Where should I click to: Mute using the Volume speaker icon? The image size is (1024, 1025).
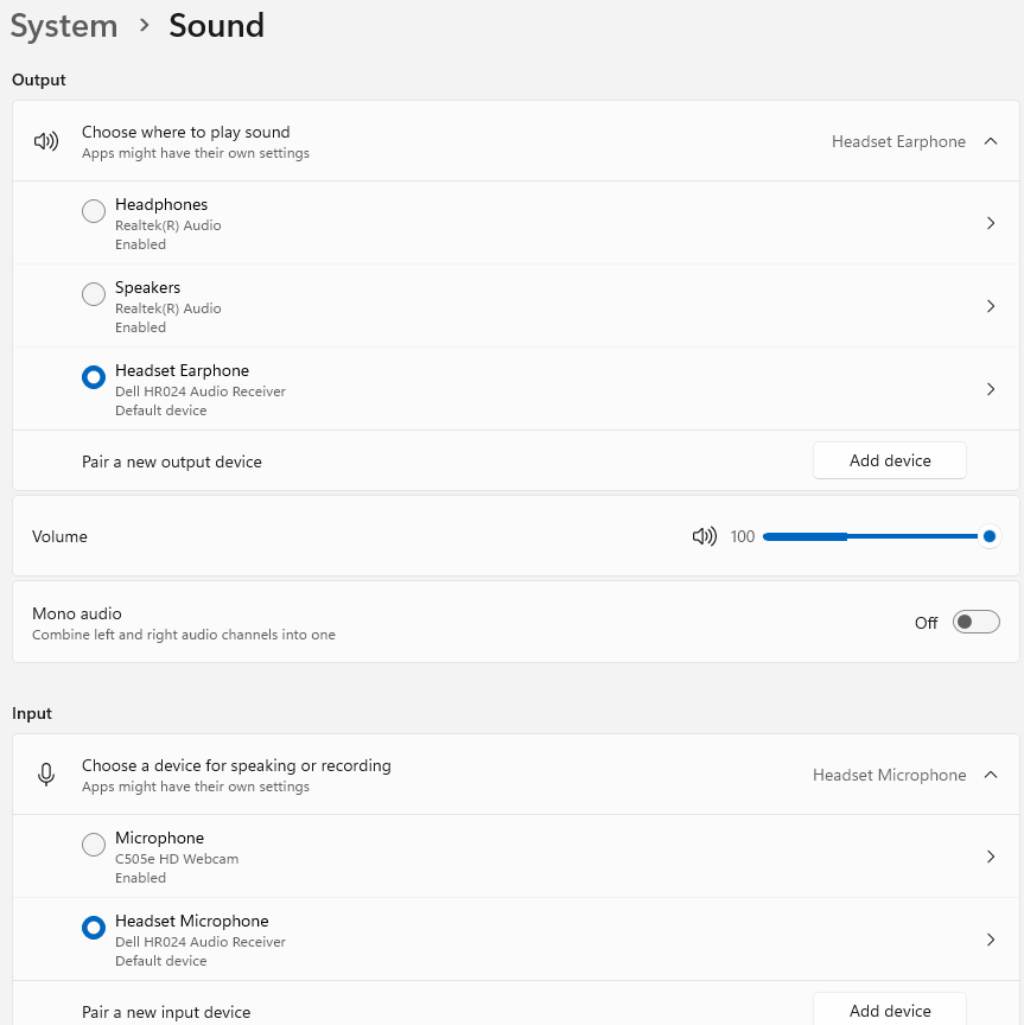704,537
